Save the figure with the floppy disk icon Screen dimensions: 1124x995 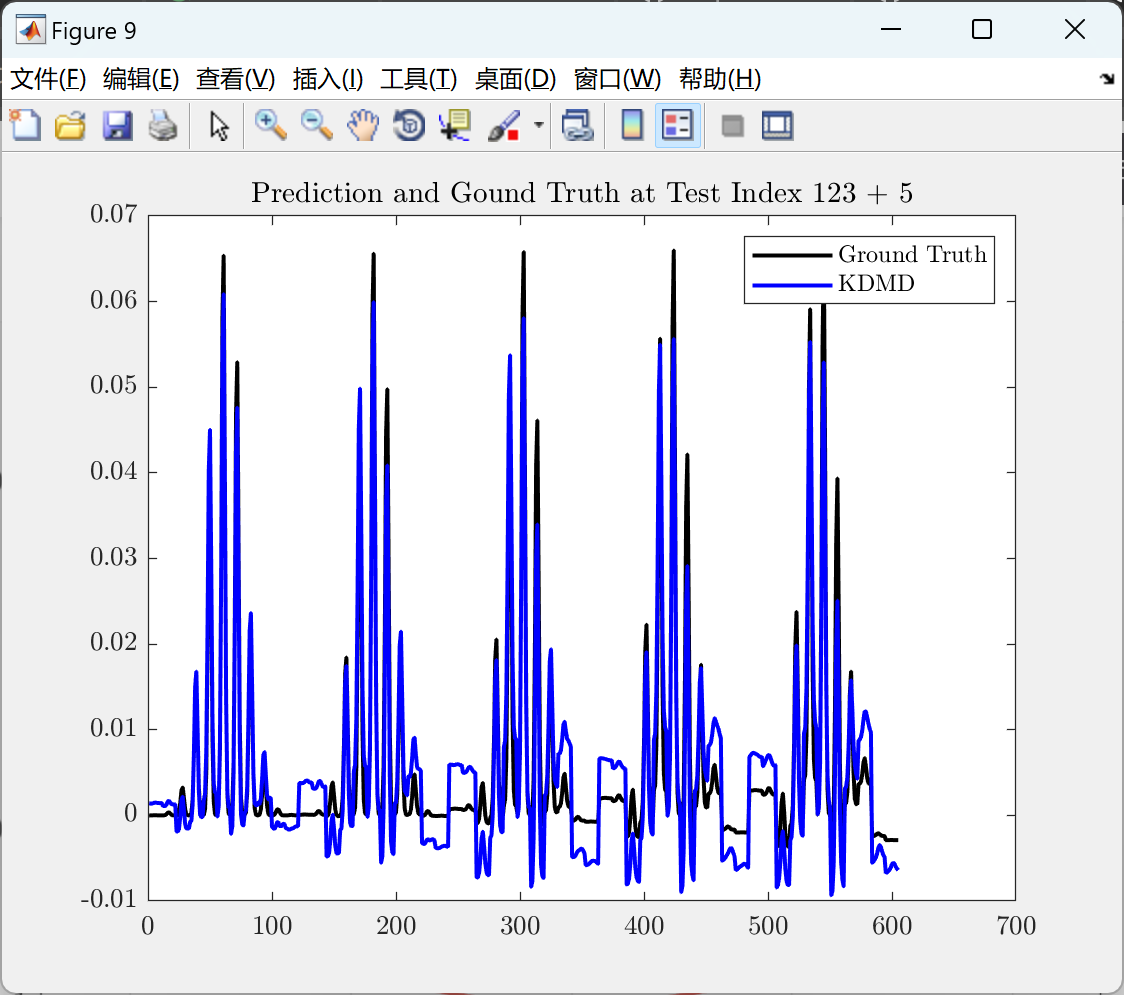(x=117, y=125)
